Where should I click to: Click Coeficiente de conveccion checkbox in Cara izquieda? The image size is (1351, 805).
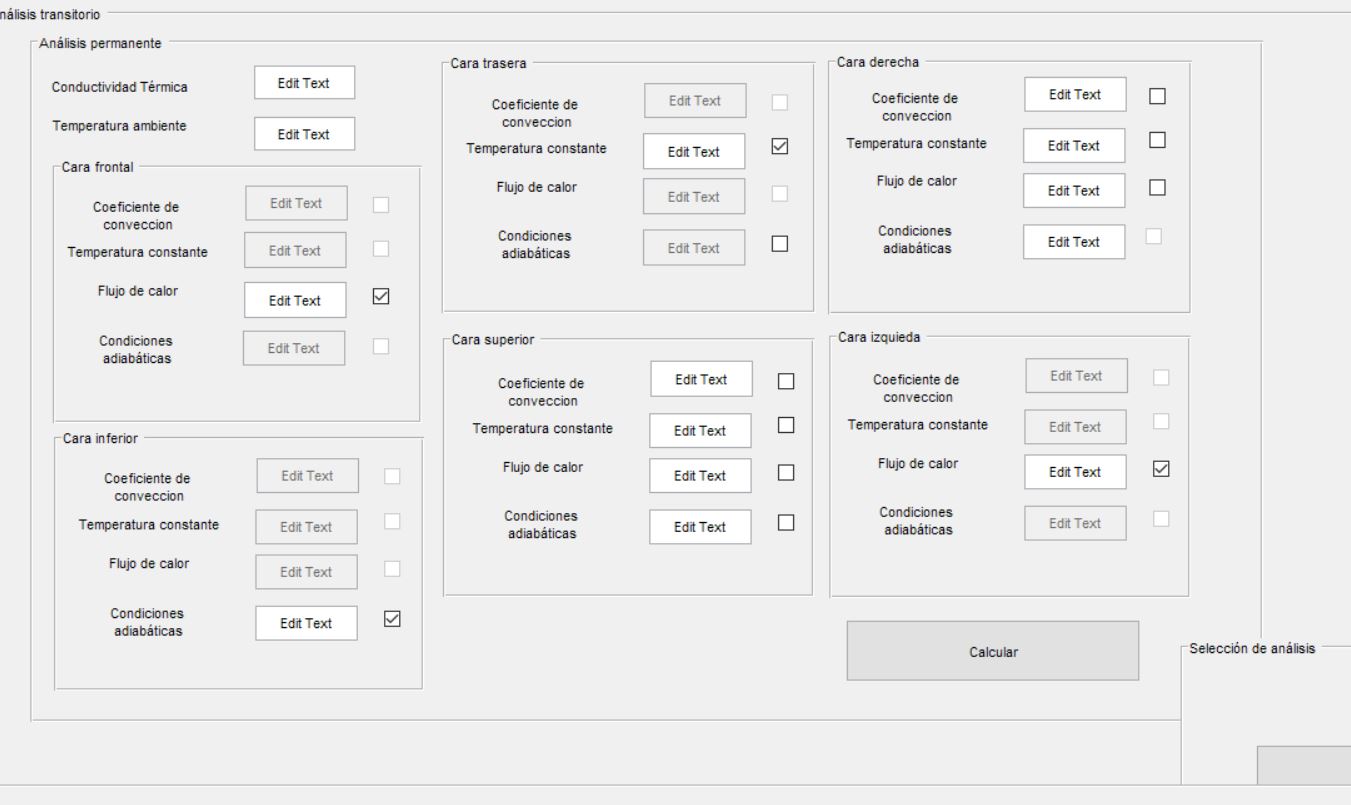pyautogui.click(x=1161, y=378)
